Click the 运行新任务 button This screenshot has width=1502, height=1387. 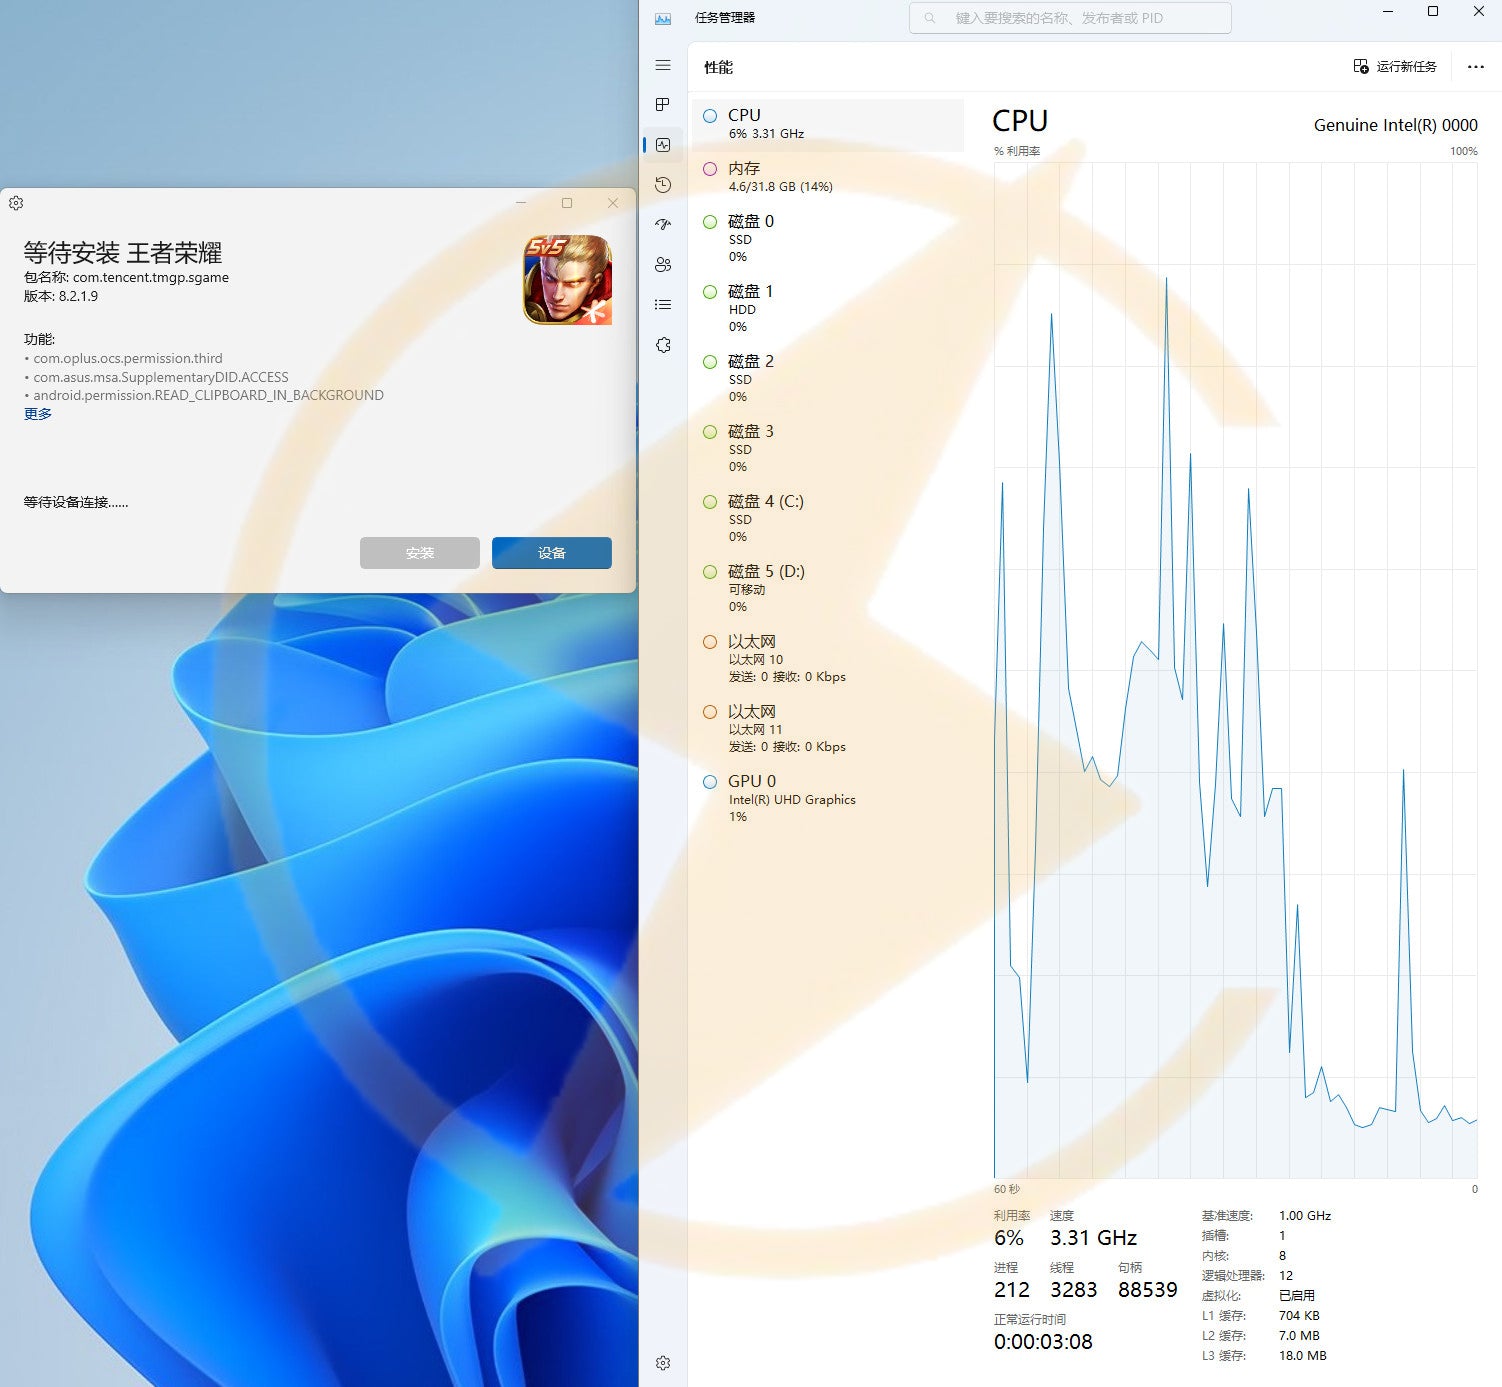coord(1395,67)
